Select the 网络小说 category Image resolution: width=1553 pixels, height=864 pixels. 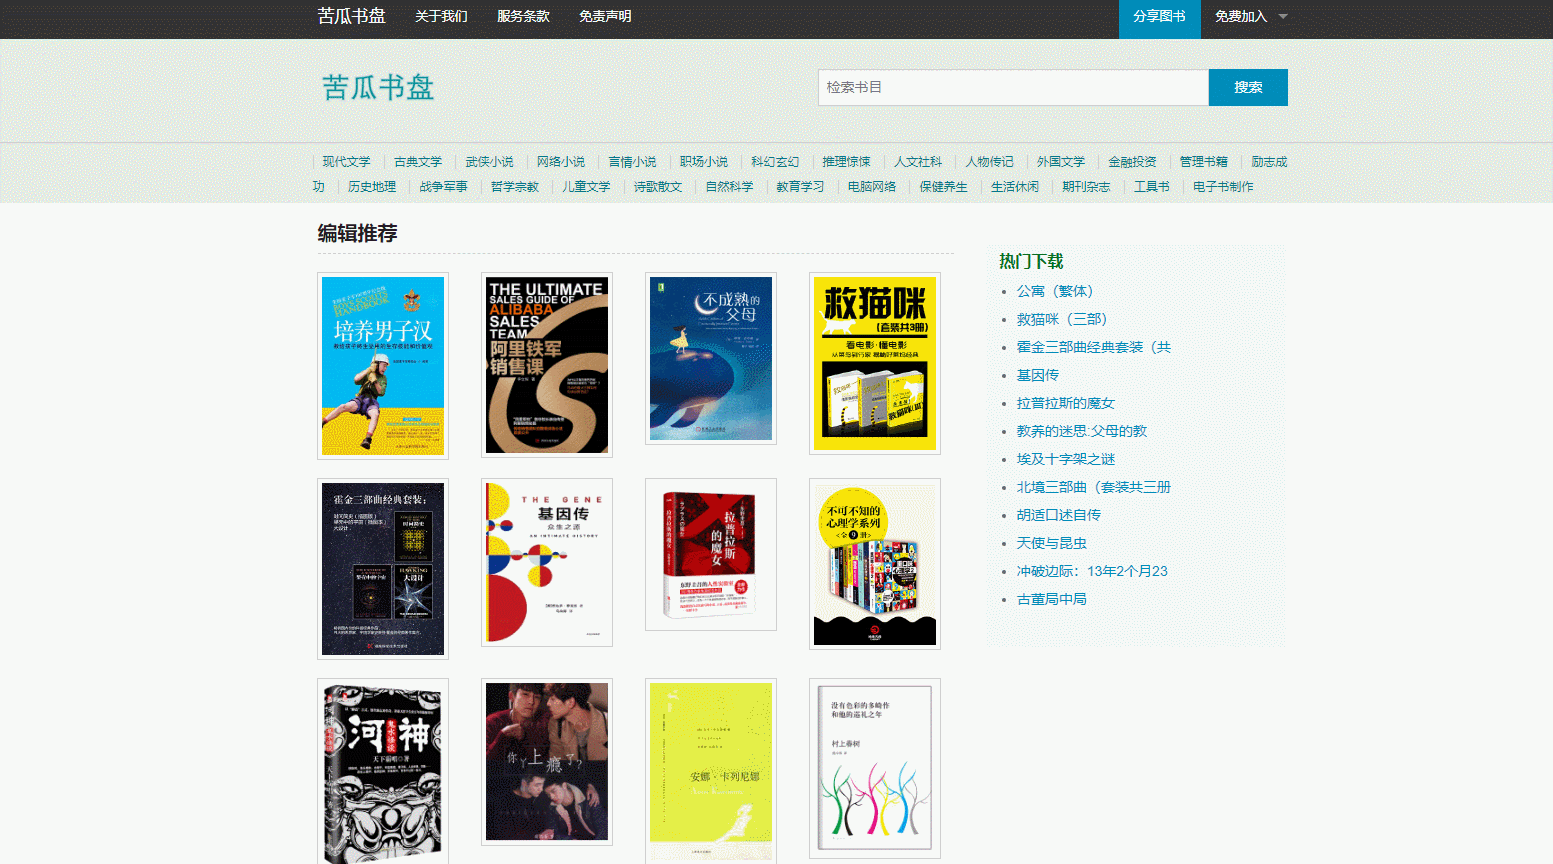tap(560, 162)
